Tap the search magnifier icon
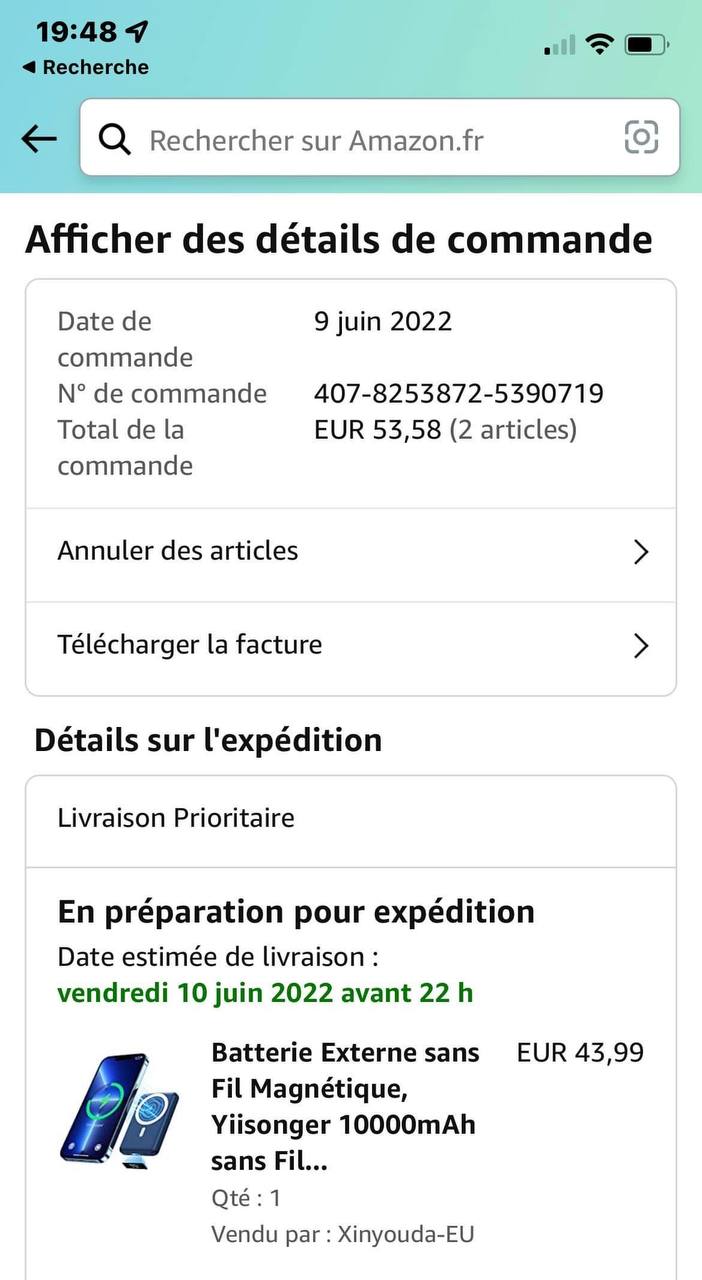This screenshot has width=702, height=1280. 115,139
